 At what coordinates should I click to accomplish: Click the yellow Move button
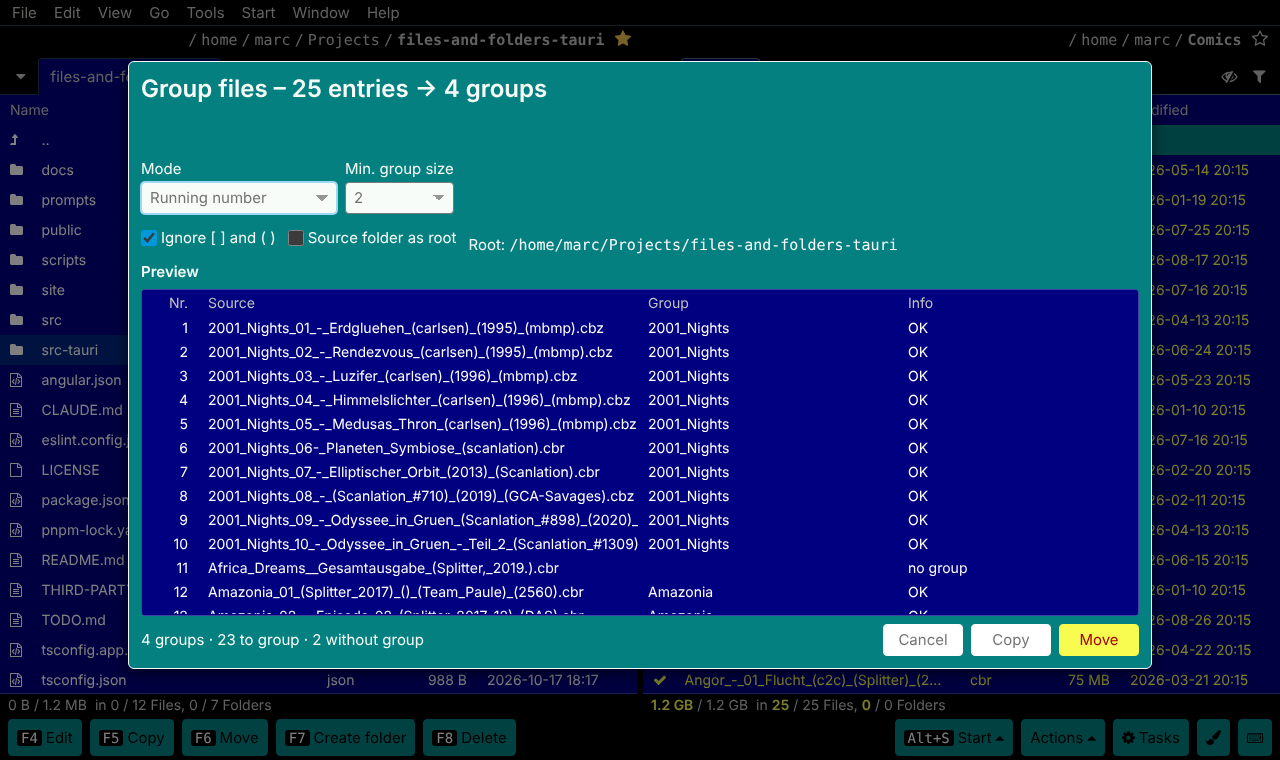click(x=1099, y=640)
